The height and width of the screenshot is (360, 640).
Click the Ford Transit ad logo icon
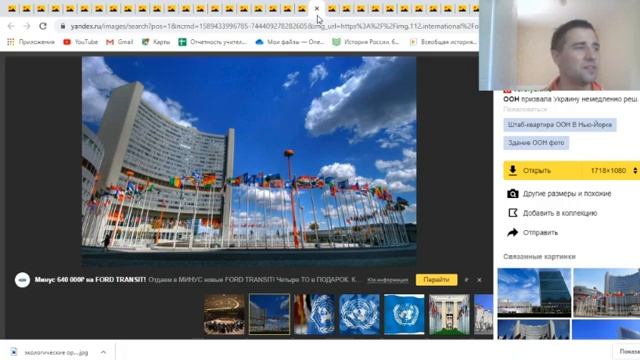pos(22,280)
